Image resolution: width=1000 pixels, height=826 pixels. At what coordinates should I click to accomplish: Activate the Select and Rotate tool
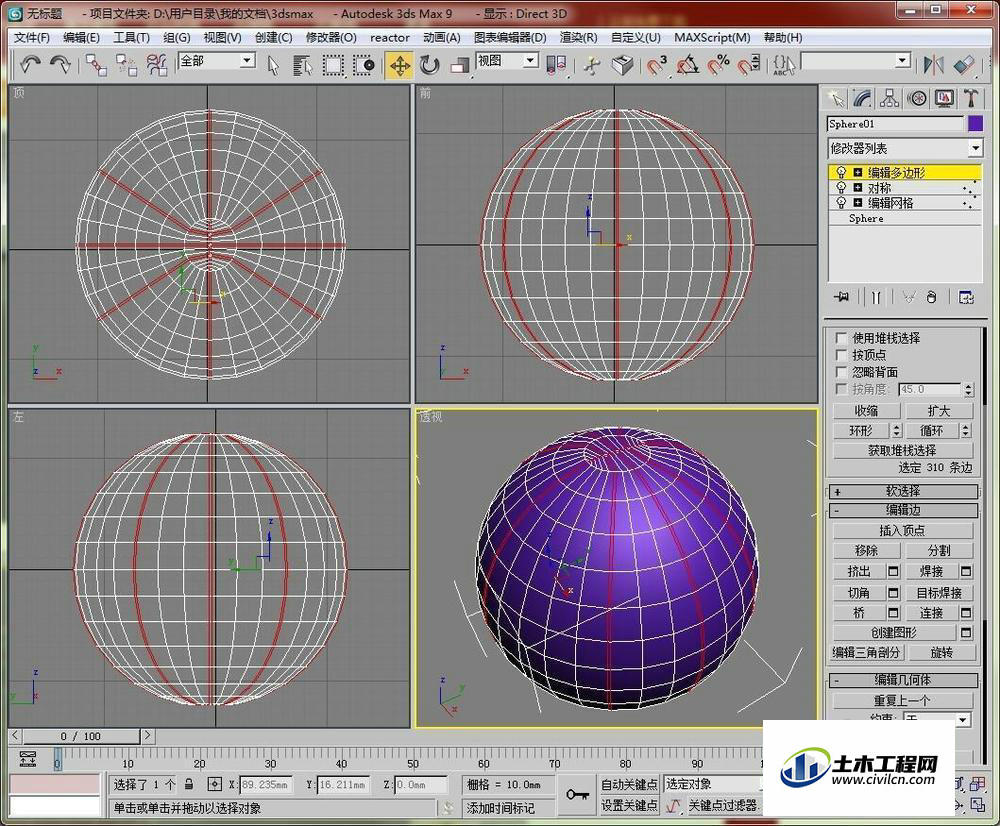pyautogui.click(x=430, y=65)
